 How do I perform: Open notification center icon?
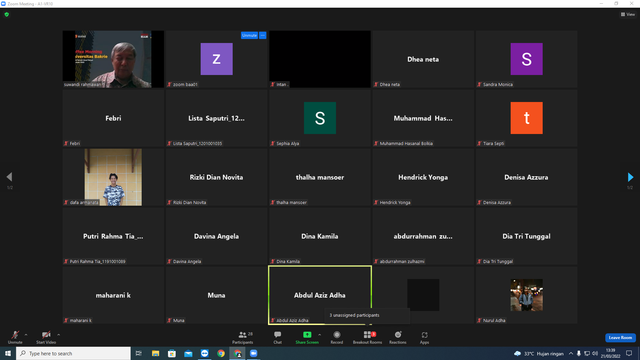(629, 353)
